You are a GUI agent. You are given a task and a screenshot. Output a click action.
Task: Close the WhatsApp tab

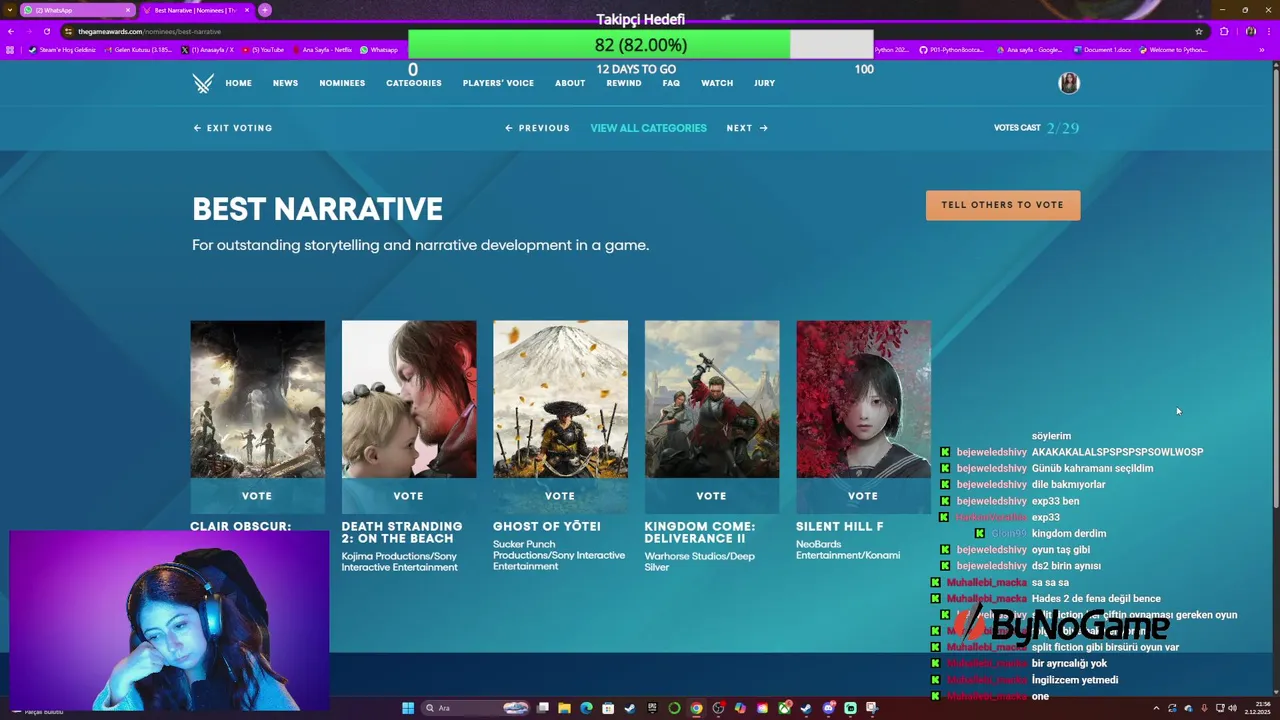point(128,10)
